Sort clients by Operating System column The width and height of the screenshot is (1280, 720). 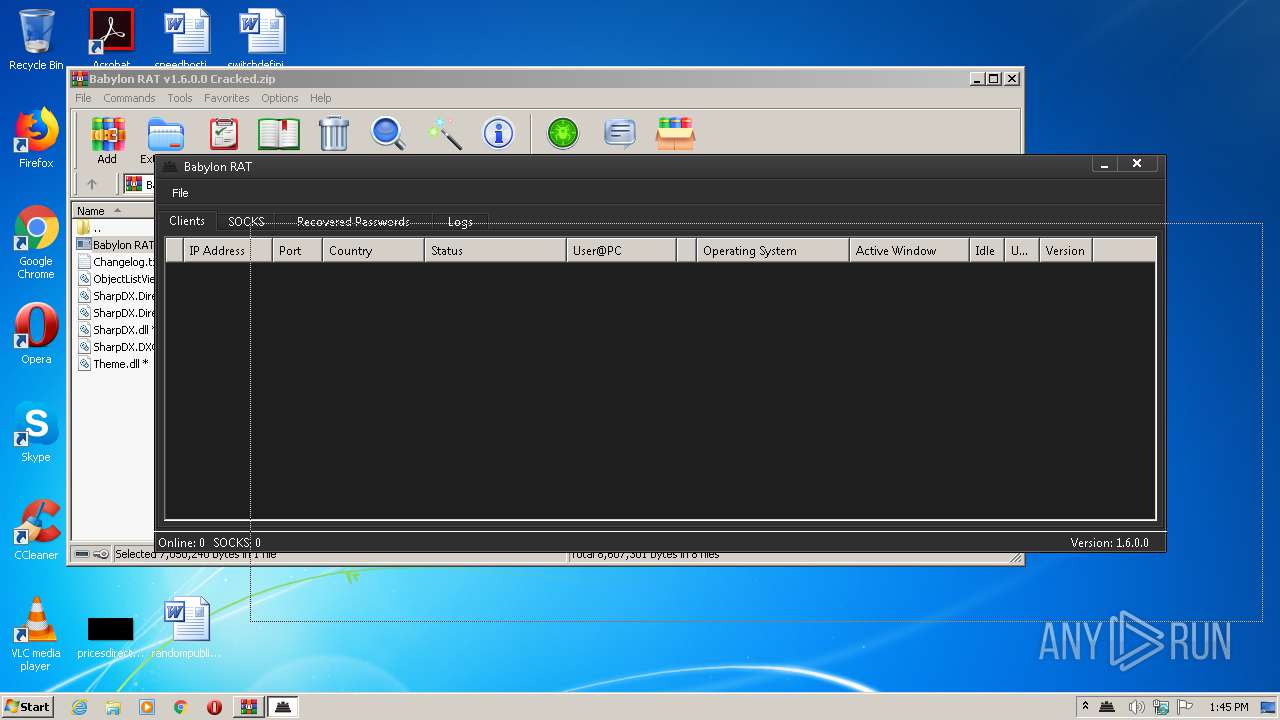[x=772, y=250]
